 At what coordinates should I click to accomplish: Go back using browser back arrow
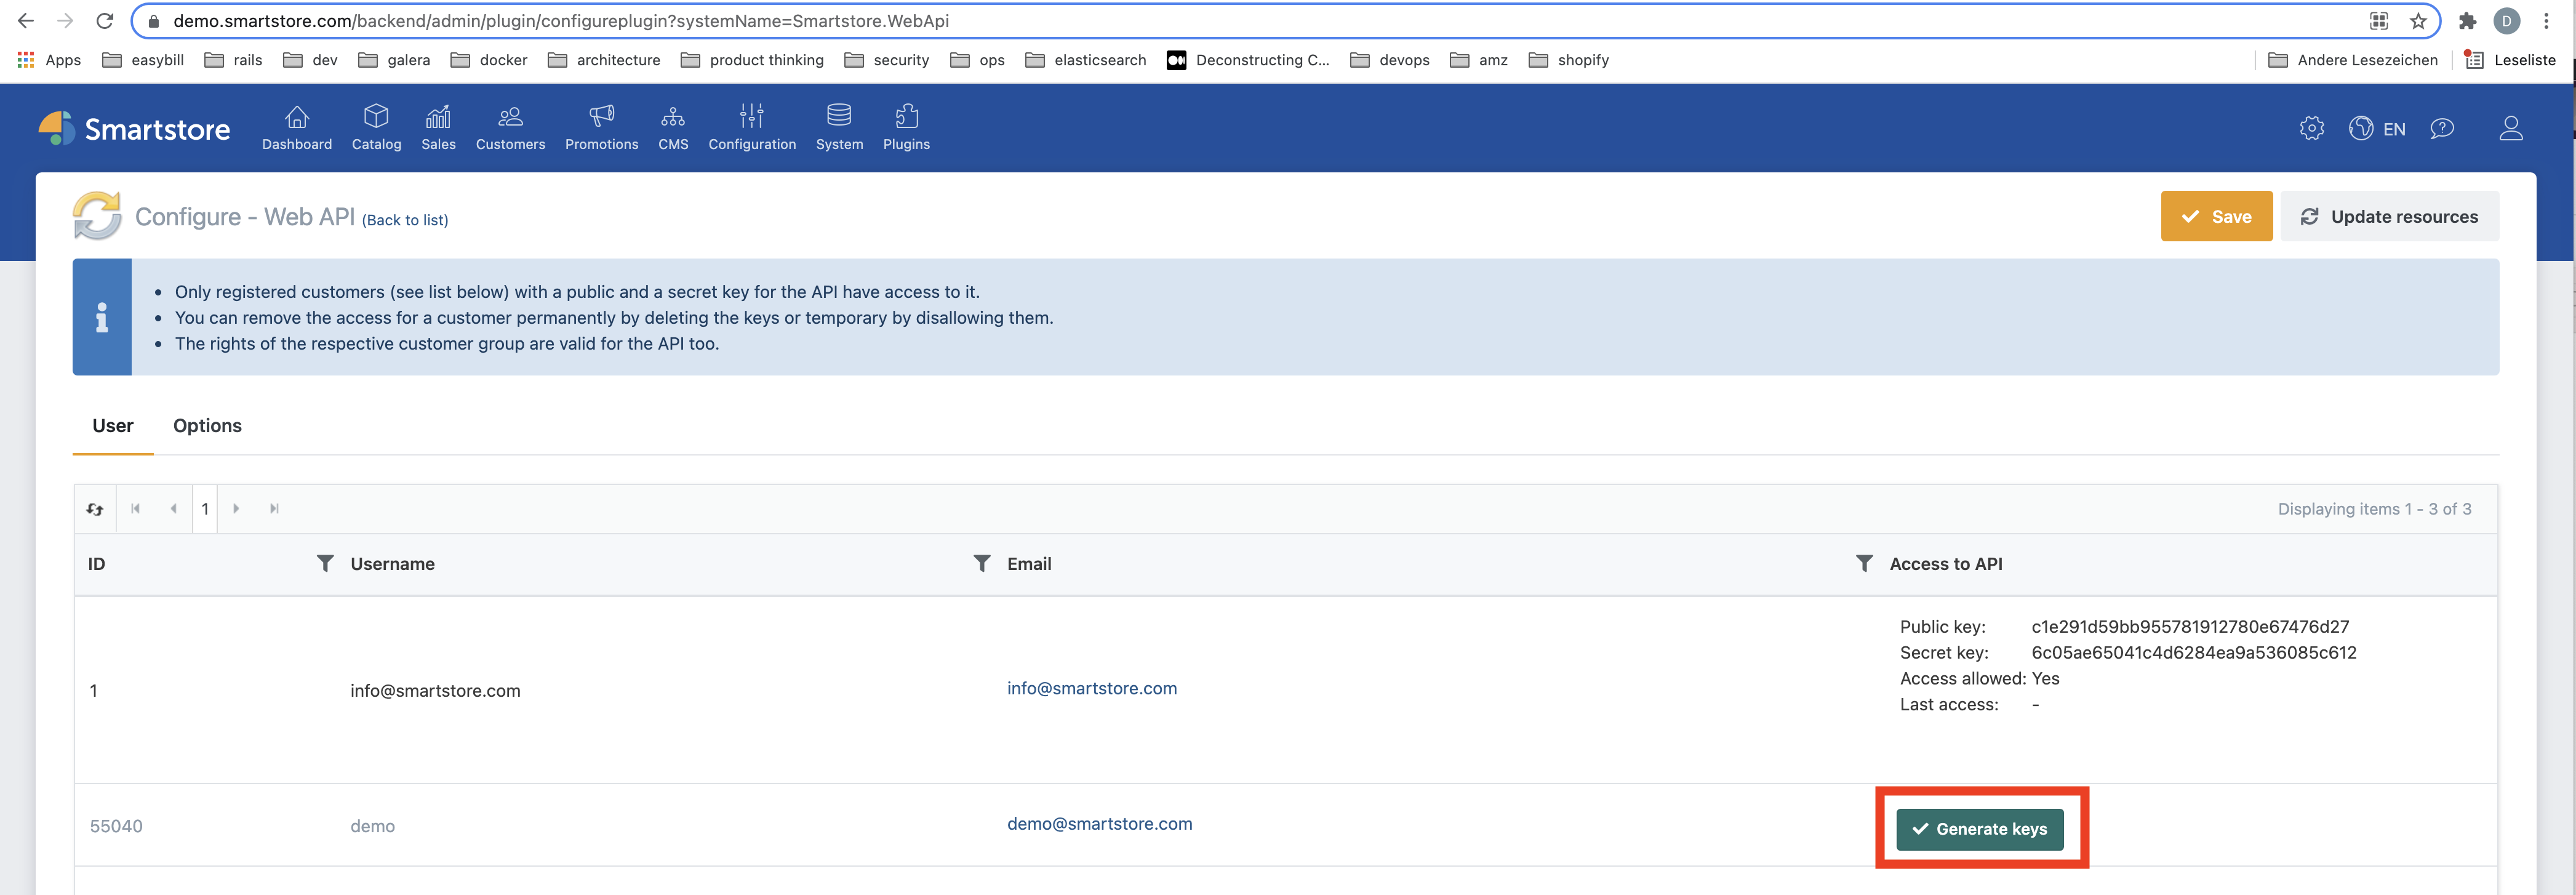pos(26,21)
